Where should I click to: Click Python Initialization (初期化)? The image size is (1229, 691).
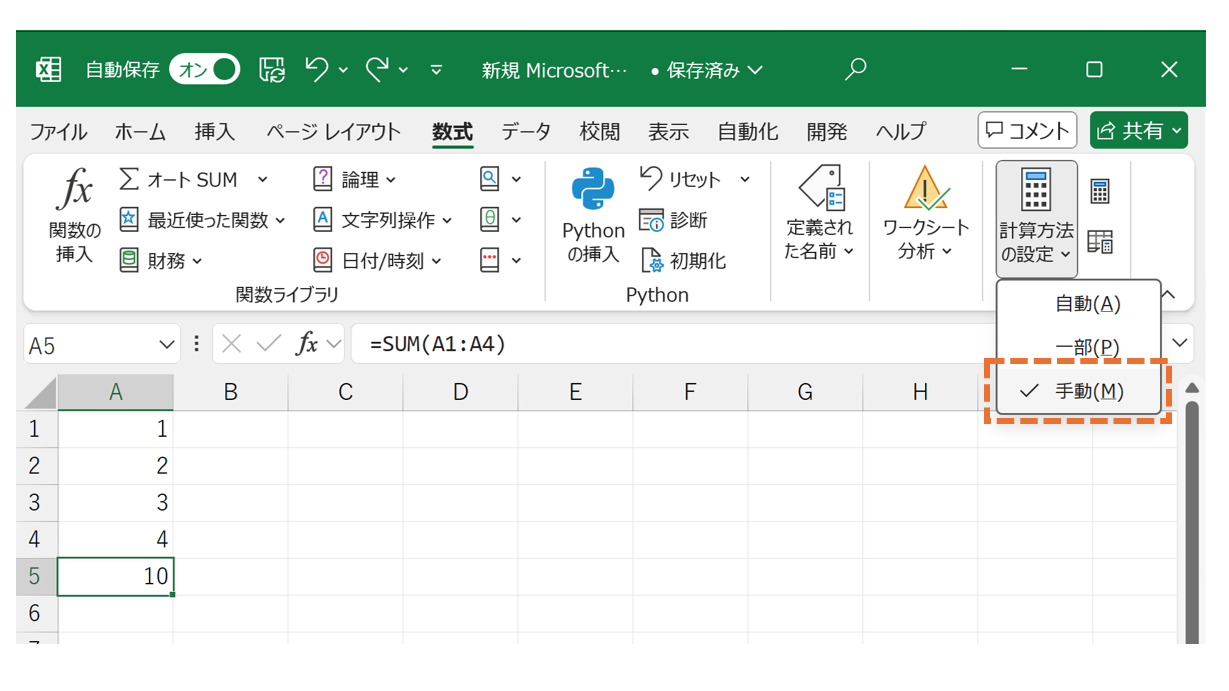(683, 261)
